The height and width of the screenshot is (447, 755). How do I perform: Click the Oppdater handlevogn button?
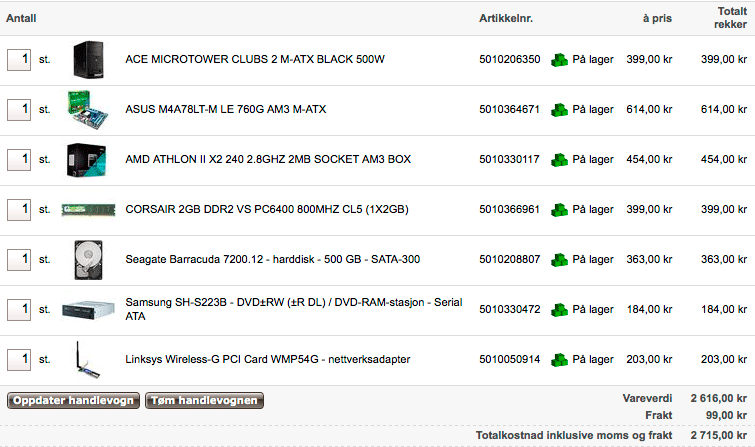73,400
